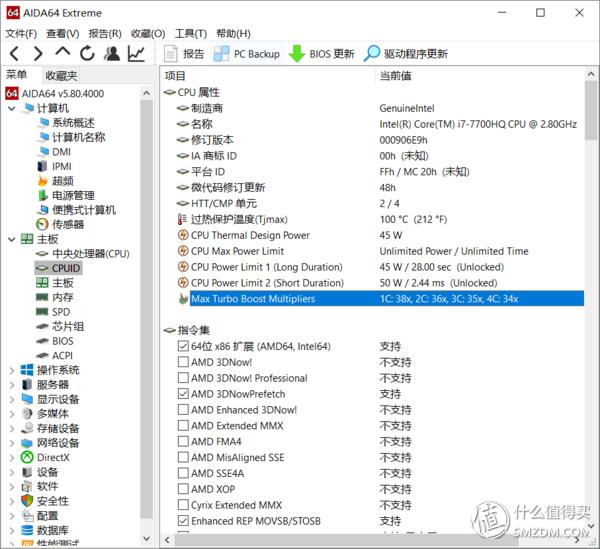Viewport: 600px width, 549px height.
Task: Select the 安全性 shield item
Action: point(45,501)
